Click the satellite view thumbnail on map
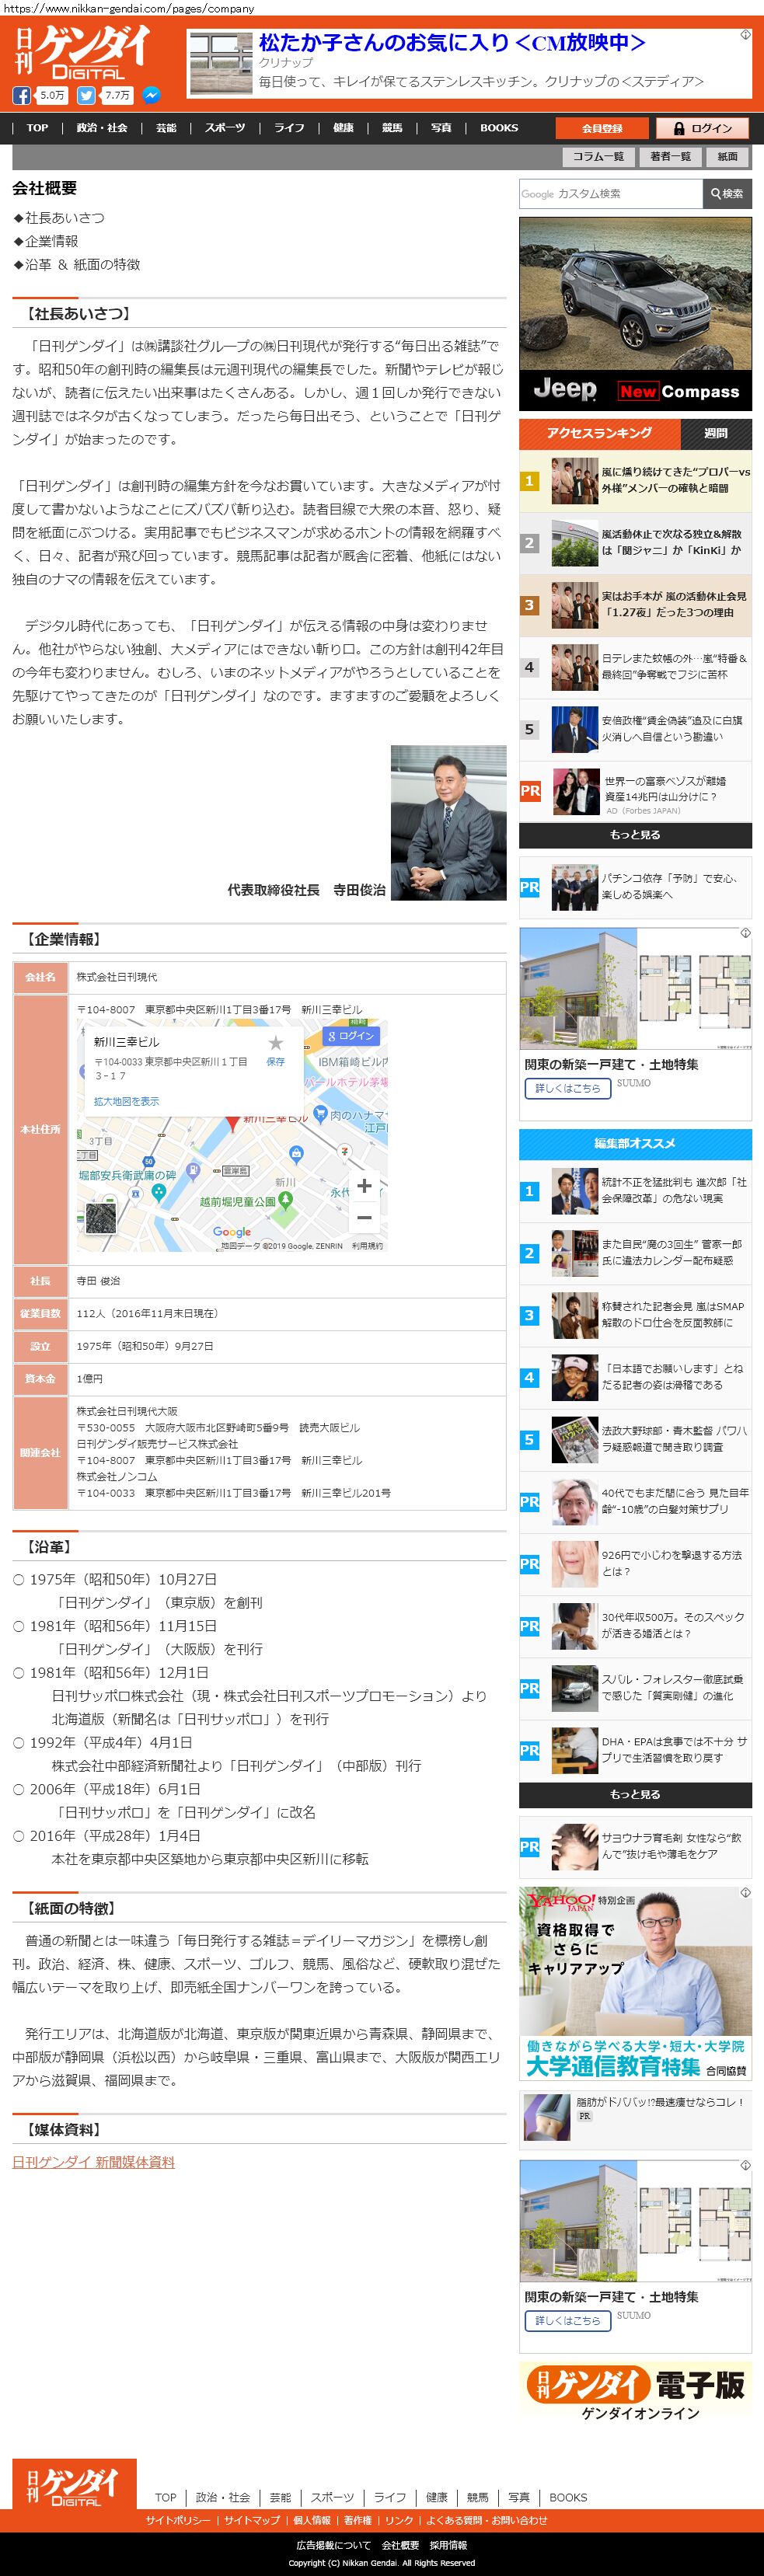Image resolution: width=764 pixels, height=2576 pixels. (100, 1217)
